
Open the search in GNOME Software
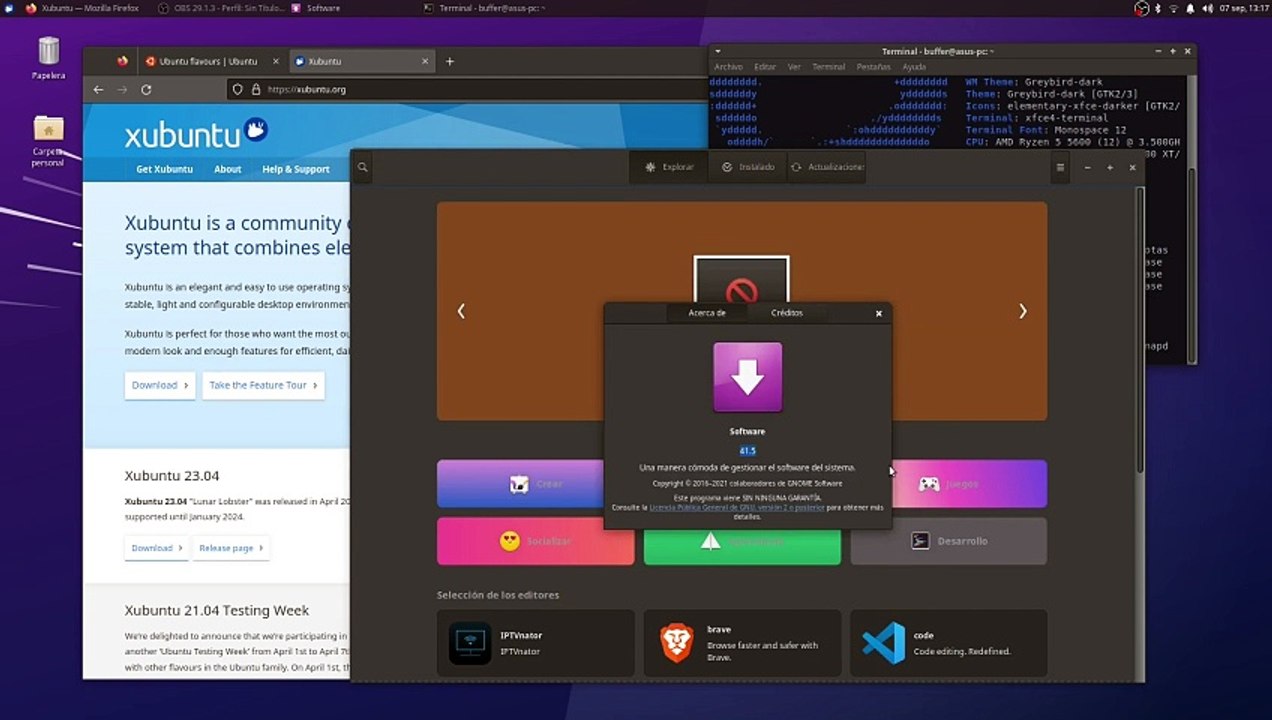click(x=363, y=167)
